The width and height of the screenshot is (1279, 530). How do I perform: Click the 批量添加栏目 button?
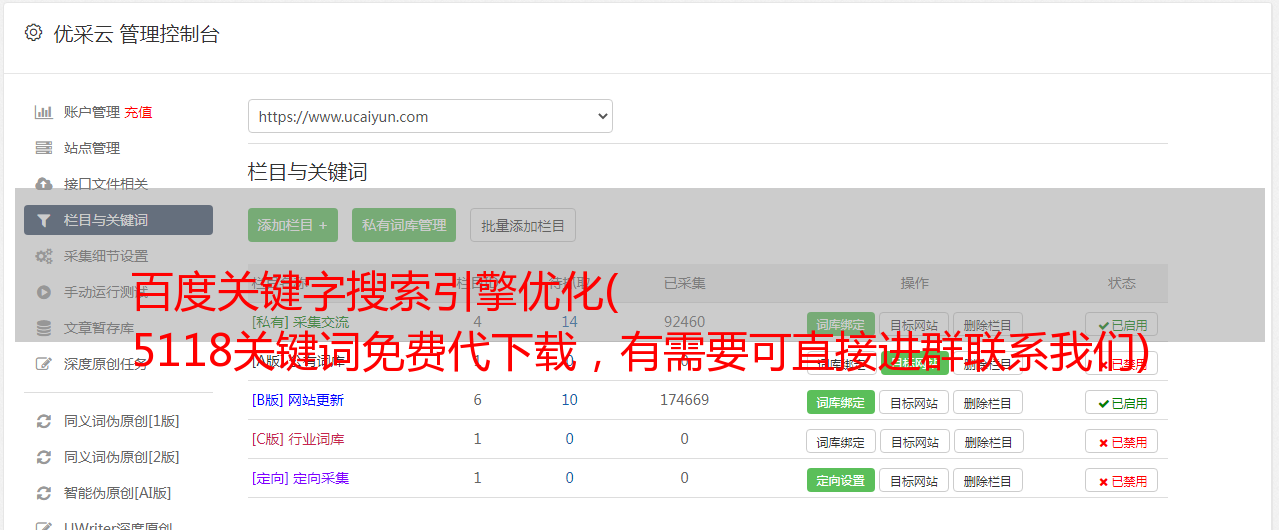point(523,225)
